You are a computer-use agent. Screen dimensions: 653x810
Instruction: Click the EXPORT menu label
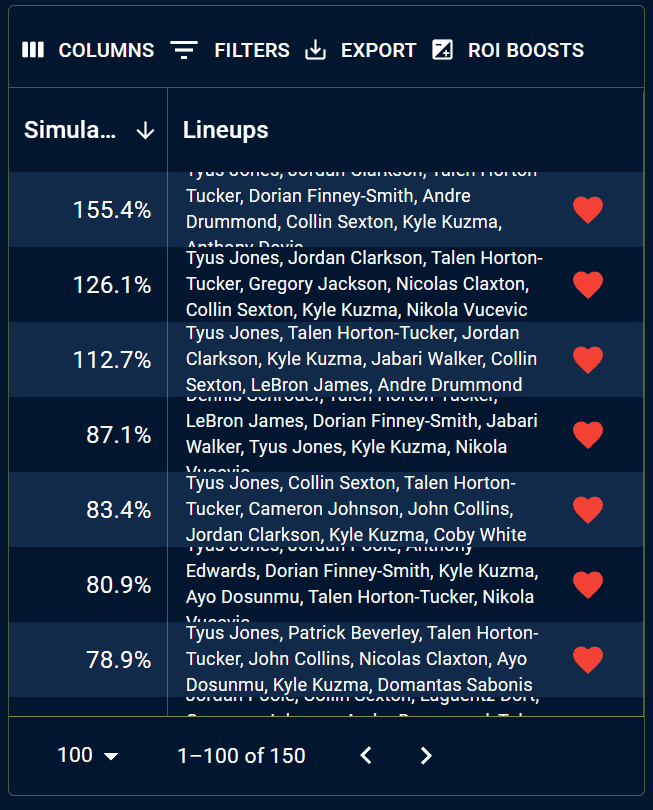[x=379, y=50]
